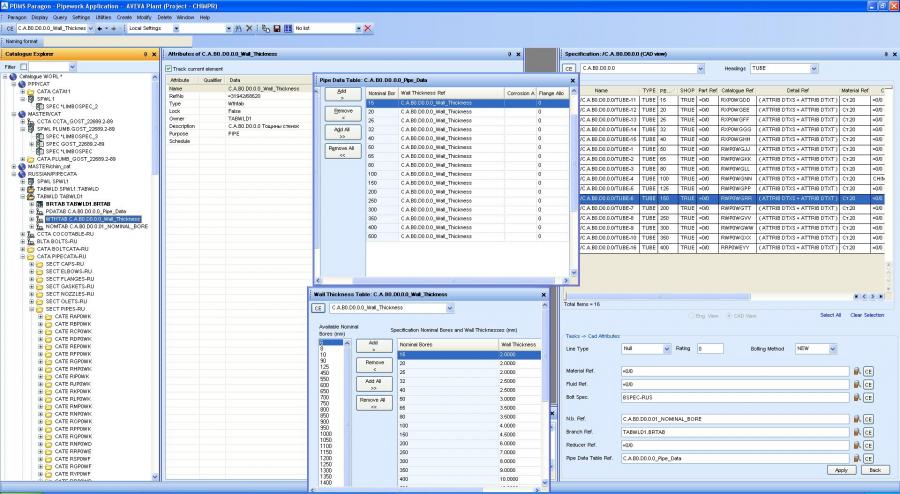Click the CE button in the Wall Thickness Table dialog
The image size is (900, 494).
[319, 308]
